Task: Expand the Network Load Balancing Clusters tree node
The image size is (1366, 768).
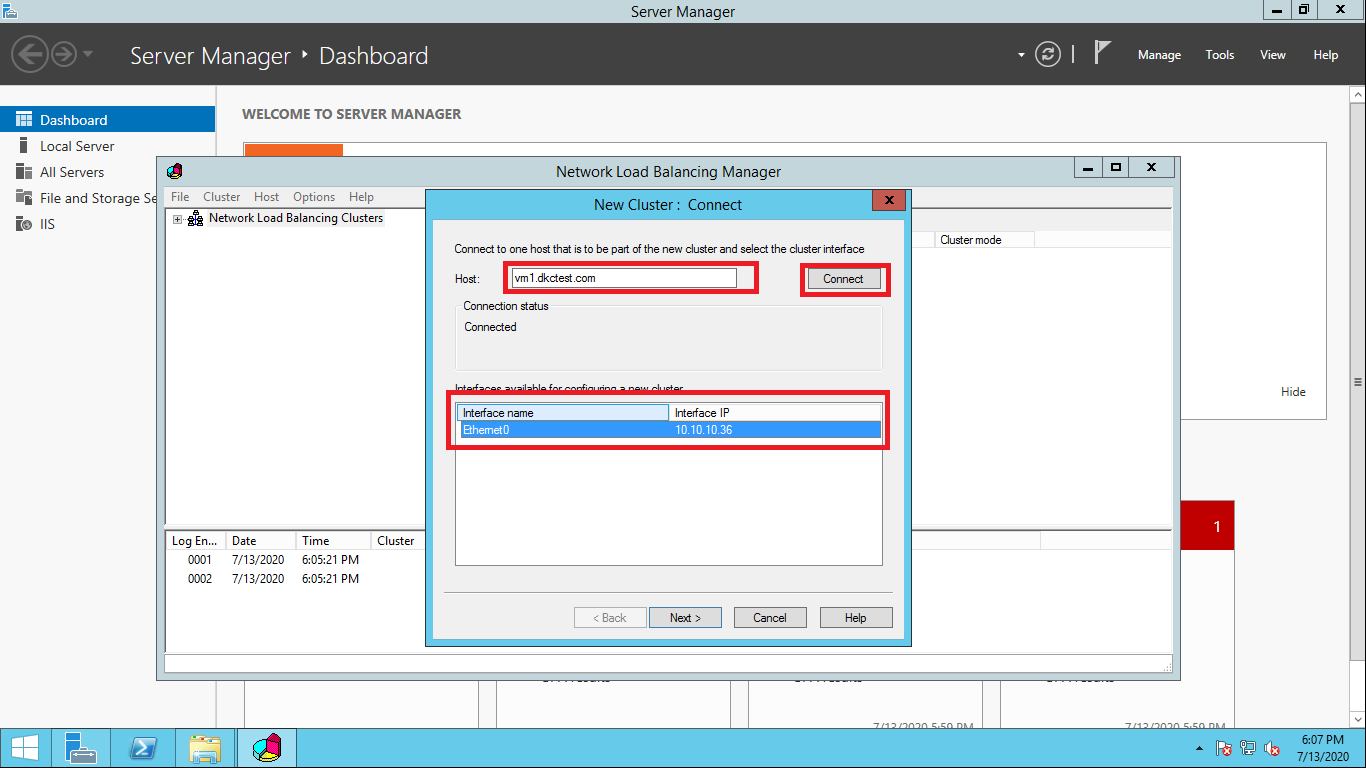Action: [177, 219]
